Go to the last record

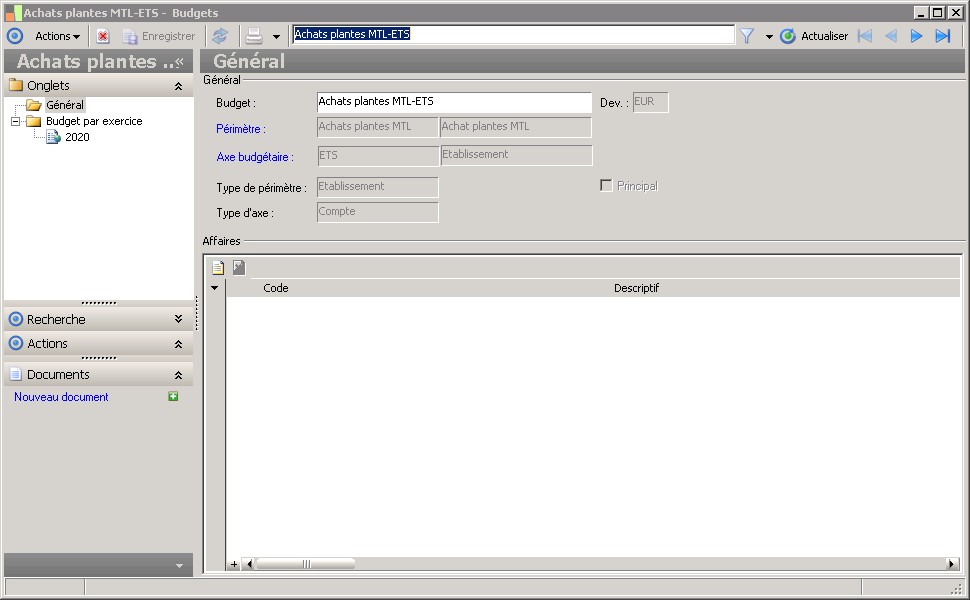point(942,36)
